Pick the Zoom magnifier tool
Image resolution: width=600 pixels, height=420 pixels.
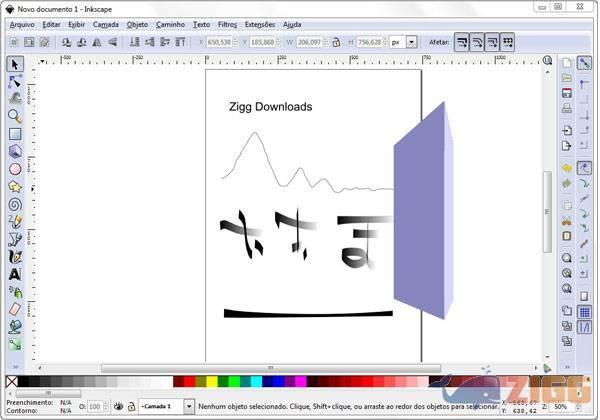pos(15,116)
